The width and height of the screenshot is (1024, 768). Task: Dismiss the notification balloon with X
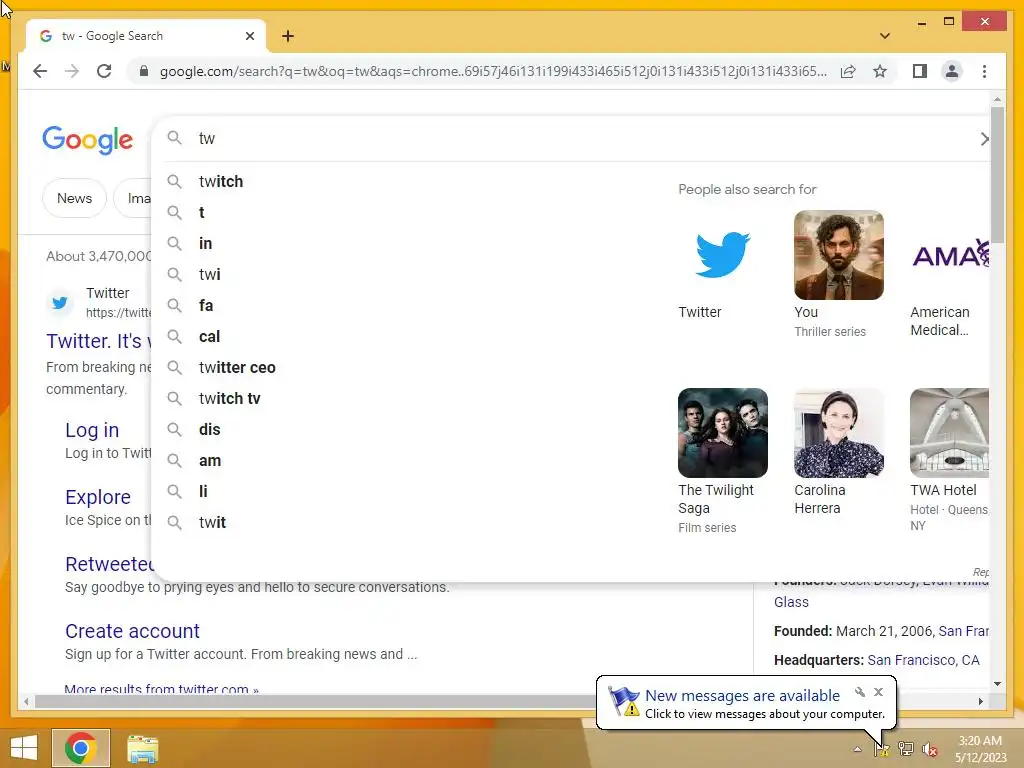(878, 692)
